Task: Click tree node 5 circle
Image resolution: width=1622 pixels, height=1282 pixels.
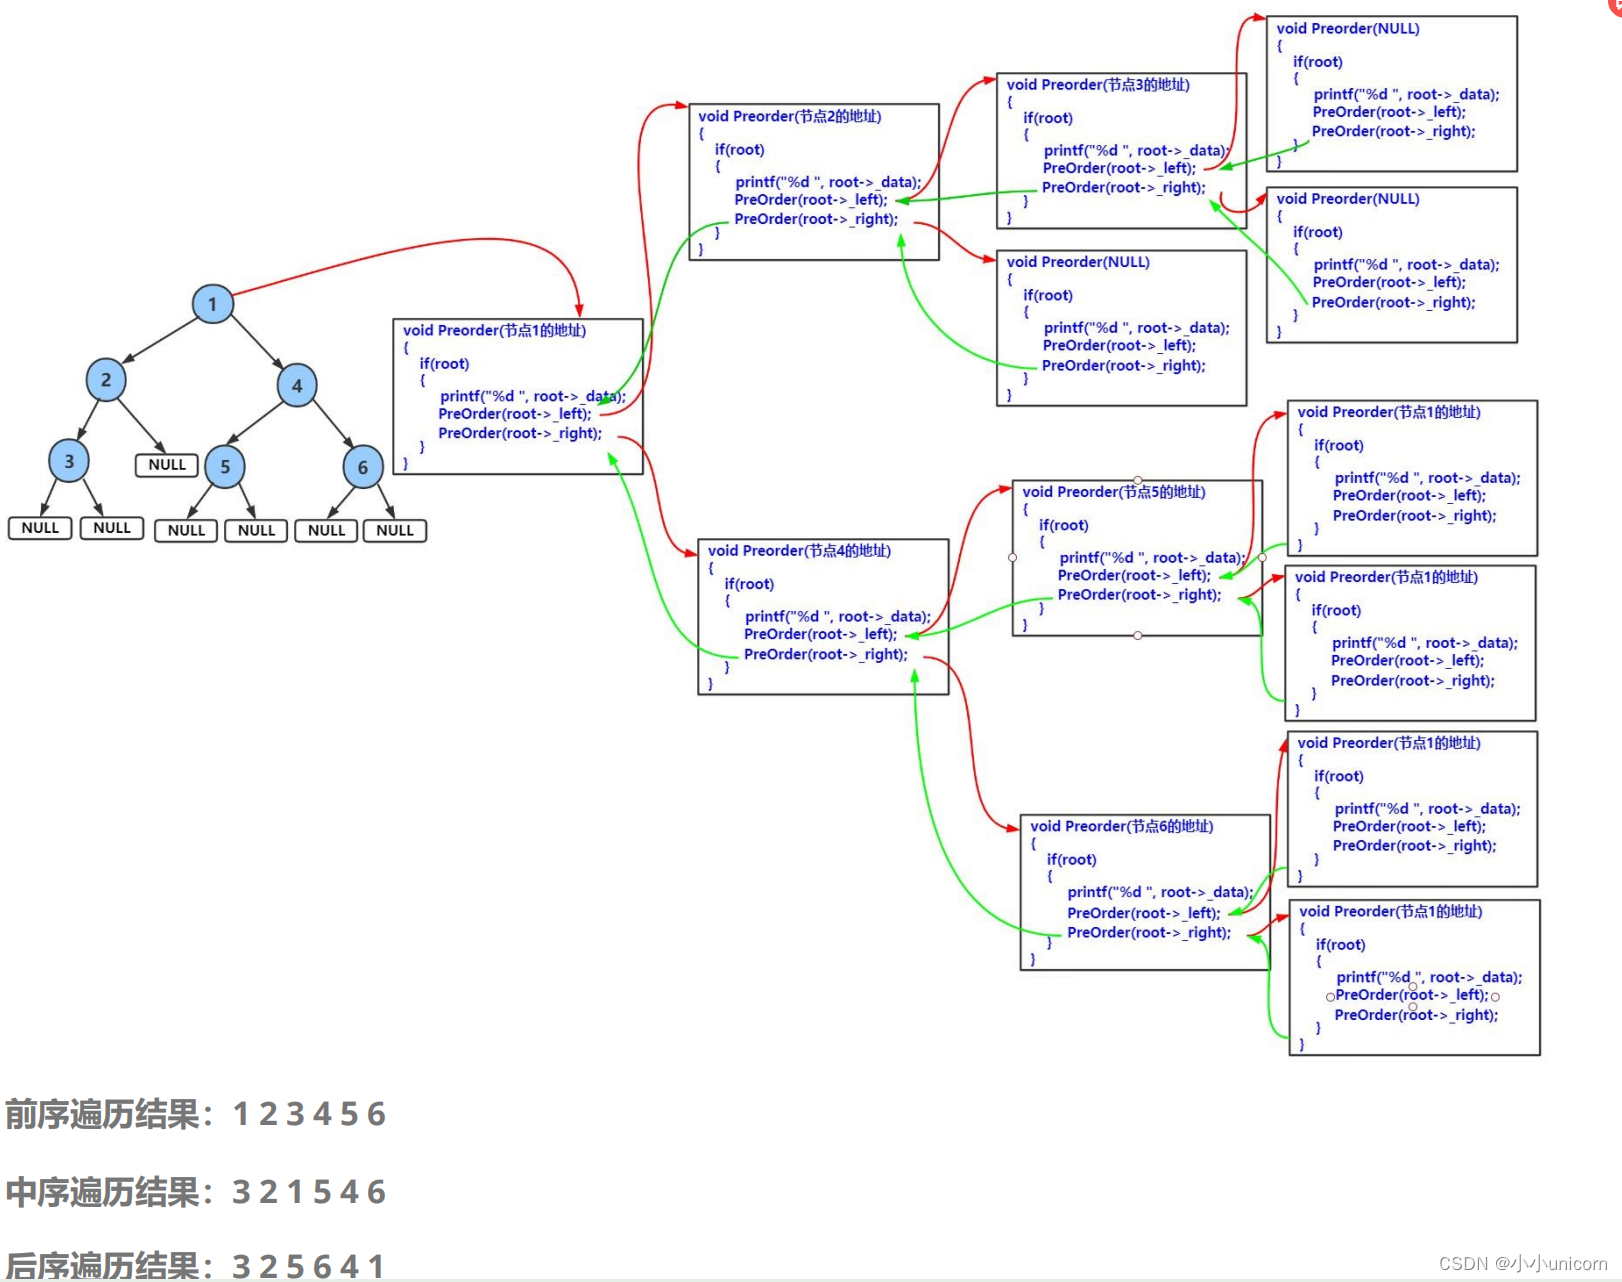Action: [x=225, y=467]
